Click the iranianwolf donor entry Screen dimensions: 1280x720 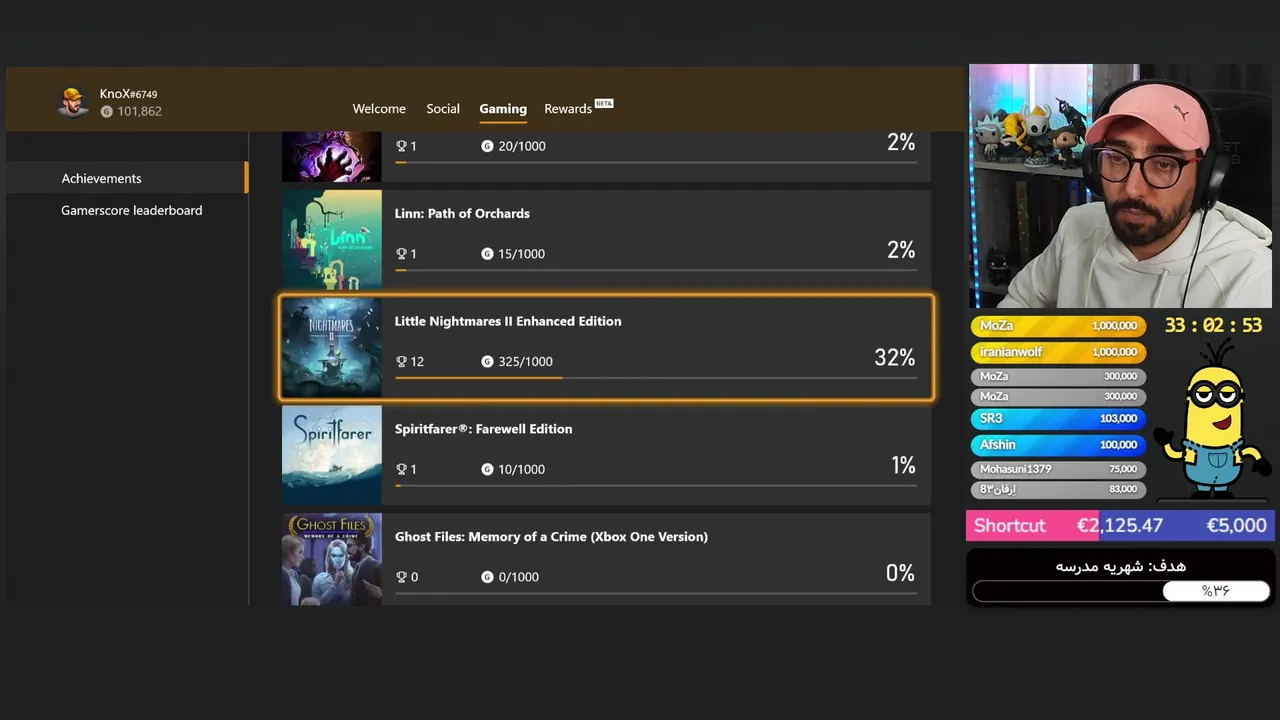pos(1058,352)
